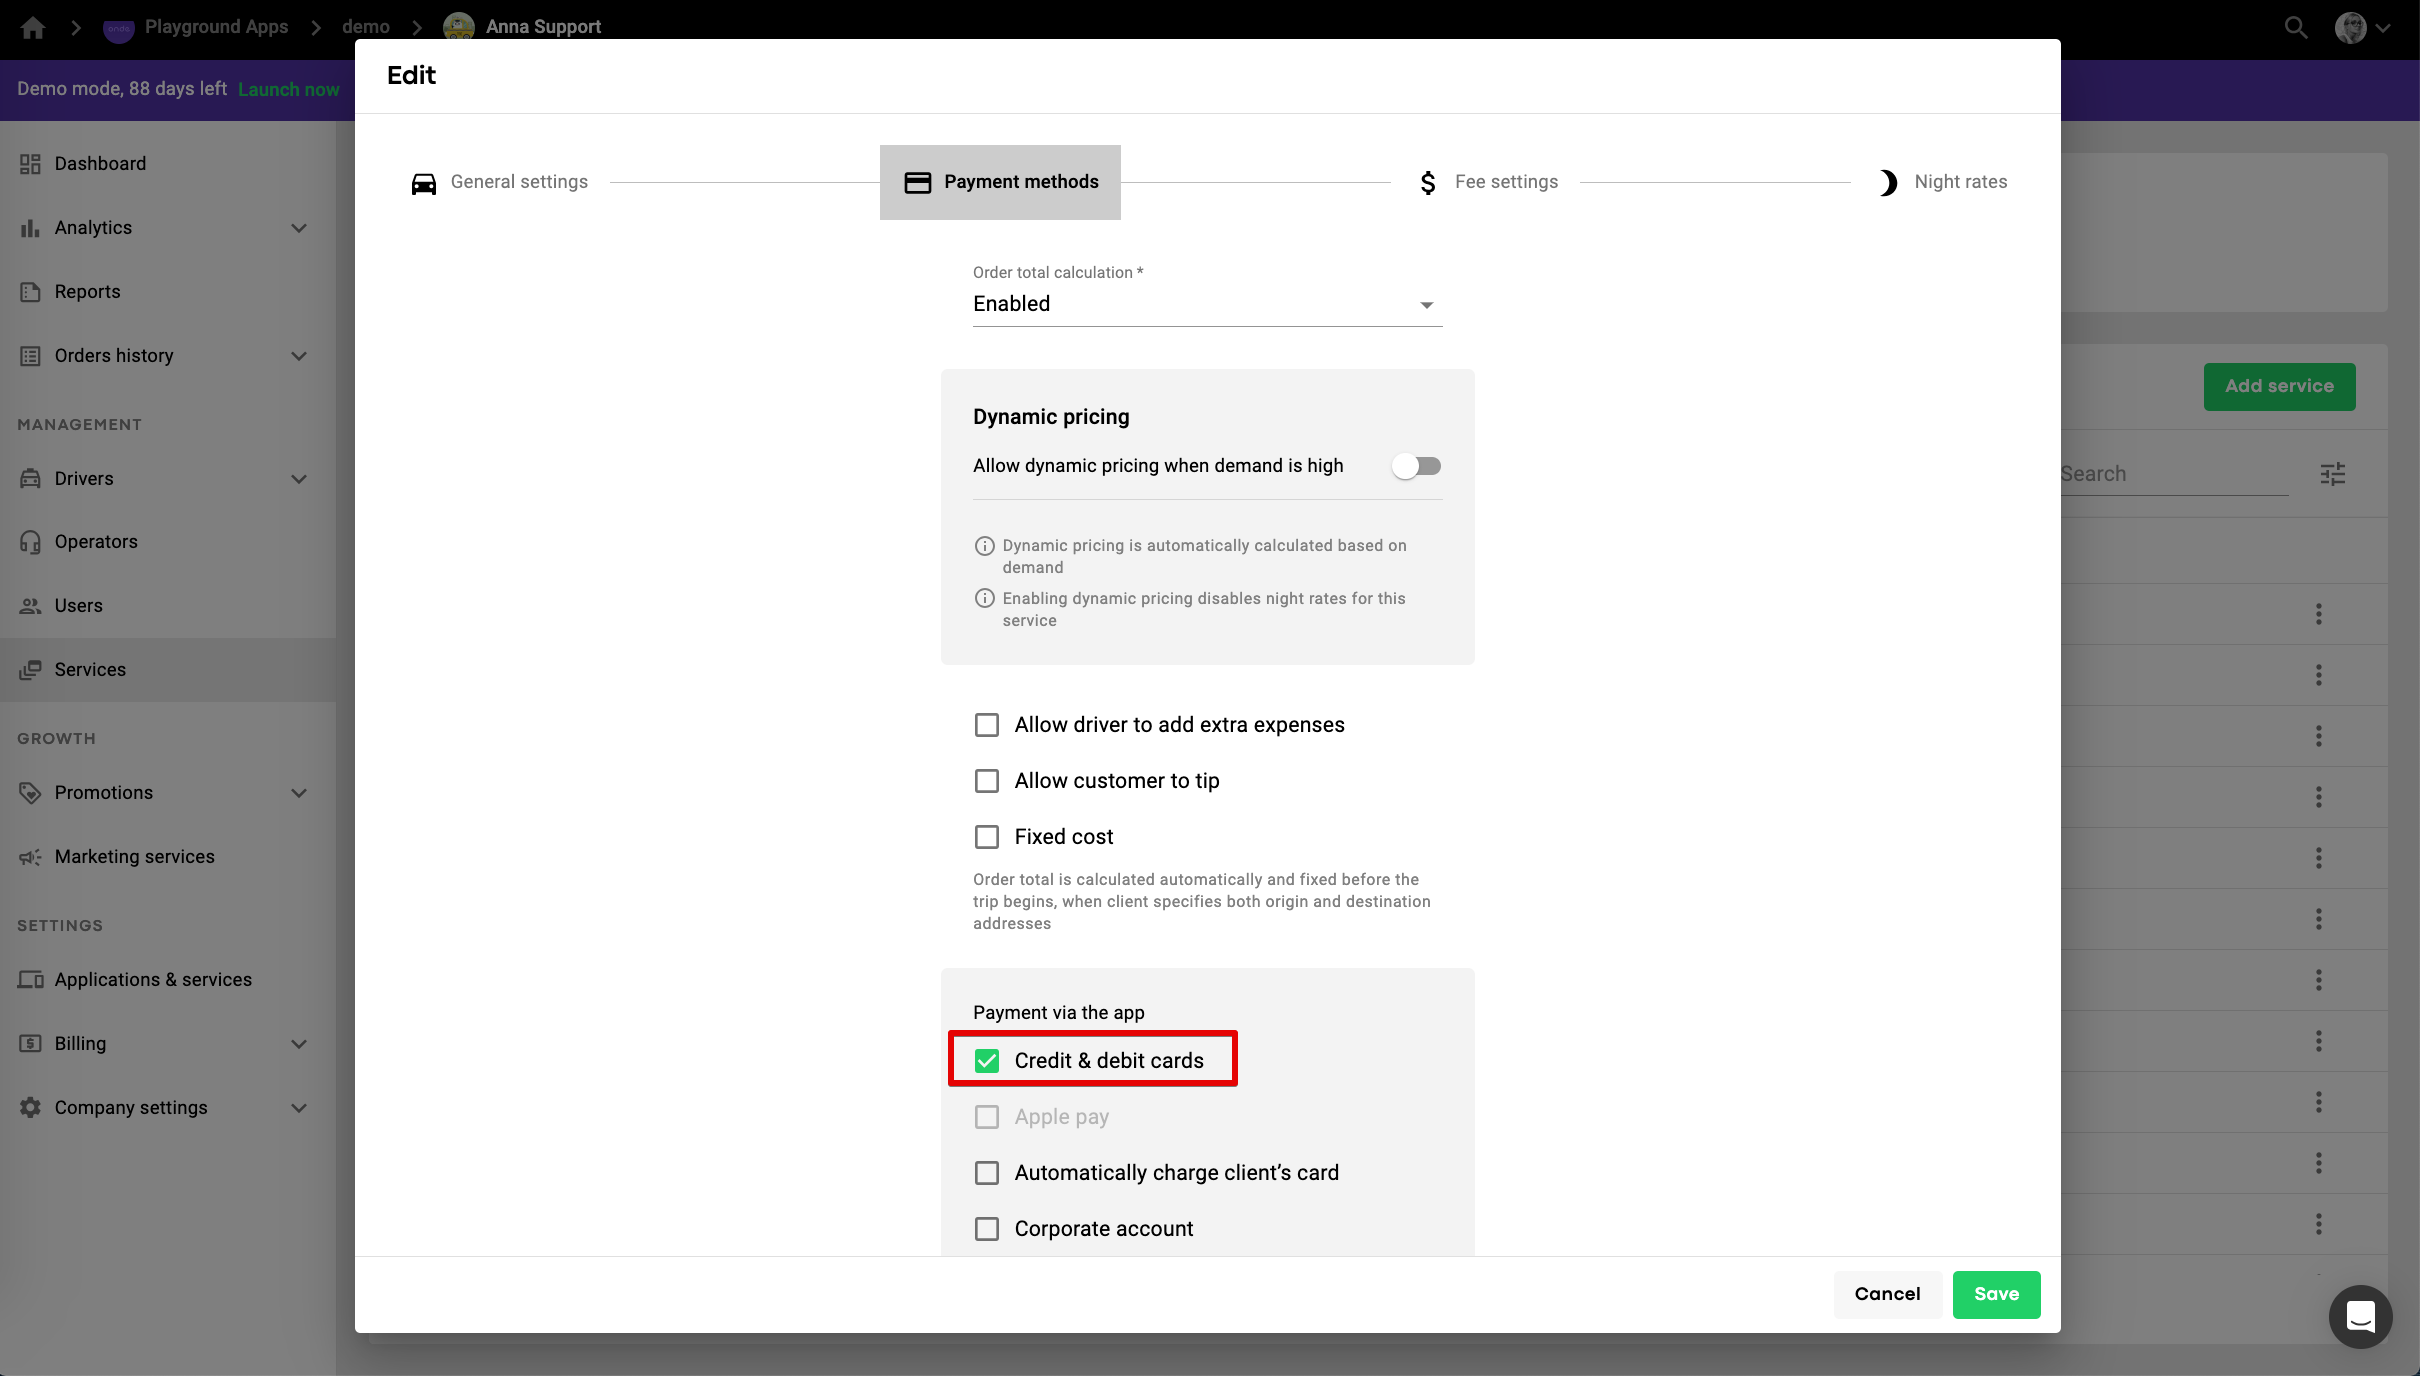Click the Dashboard icon in sidebar
The width and height of the screenshot is (2420, 1376).
(x=30, y=164)
